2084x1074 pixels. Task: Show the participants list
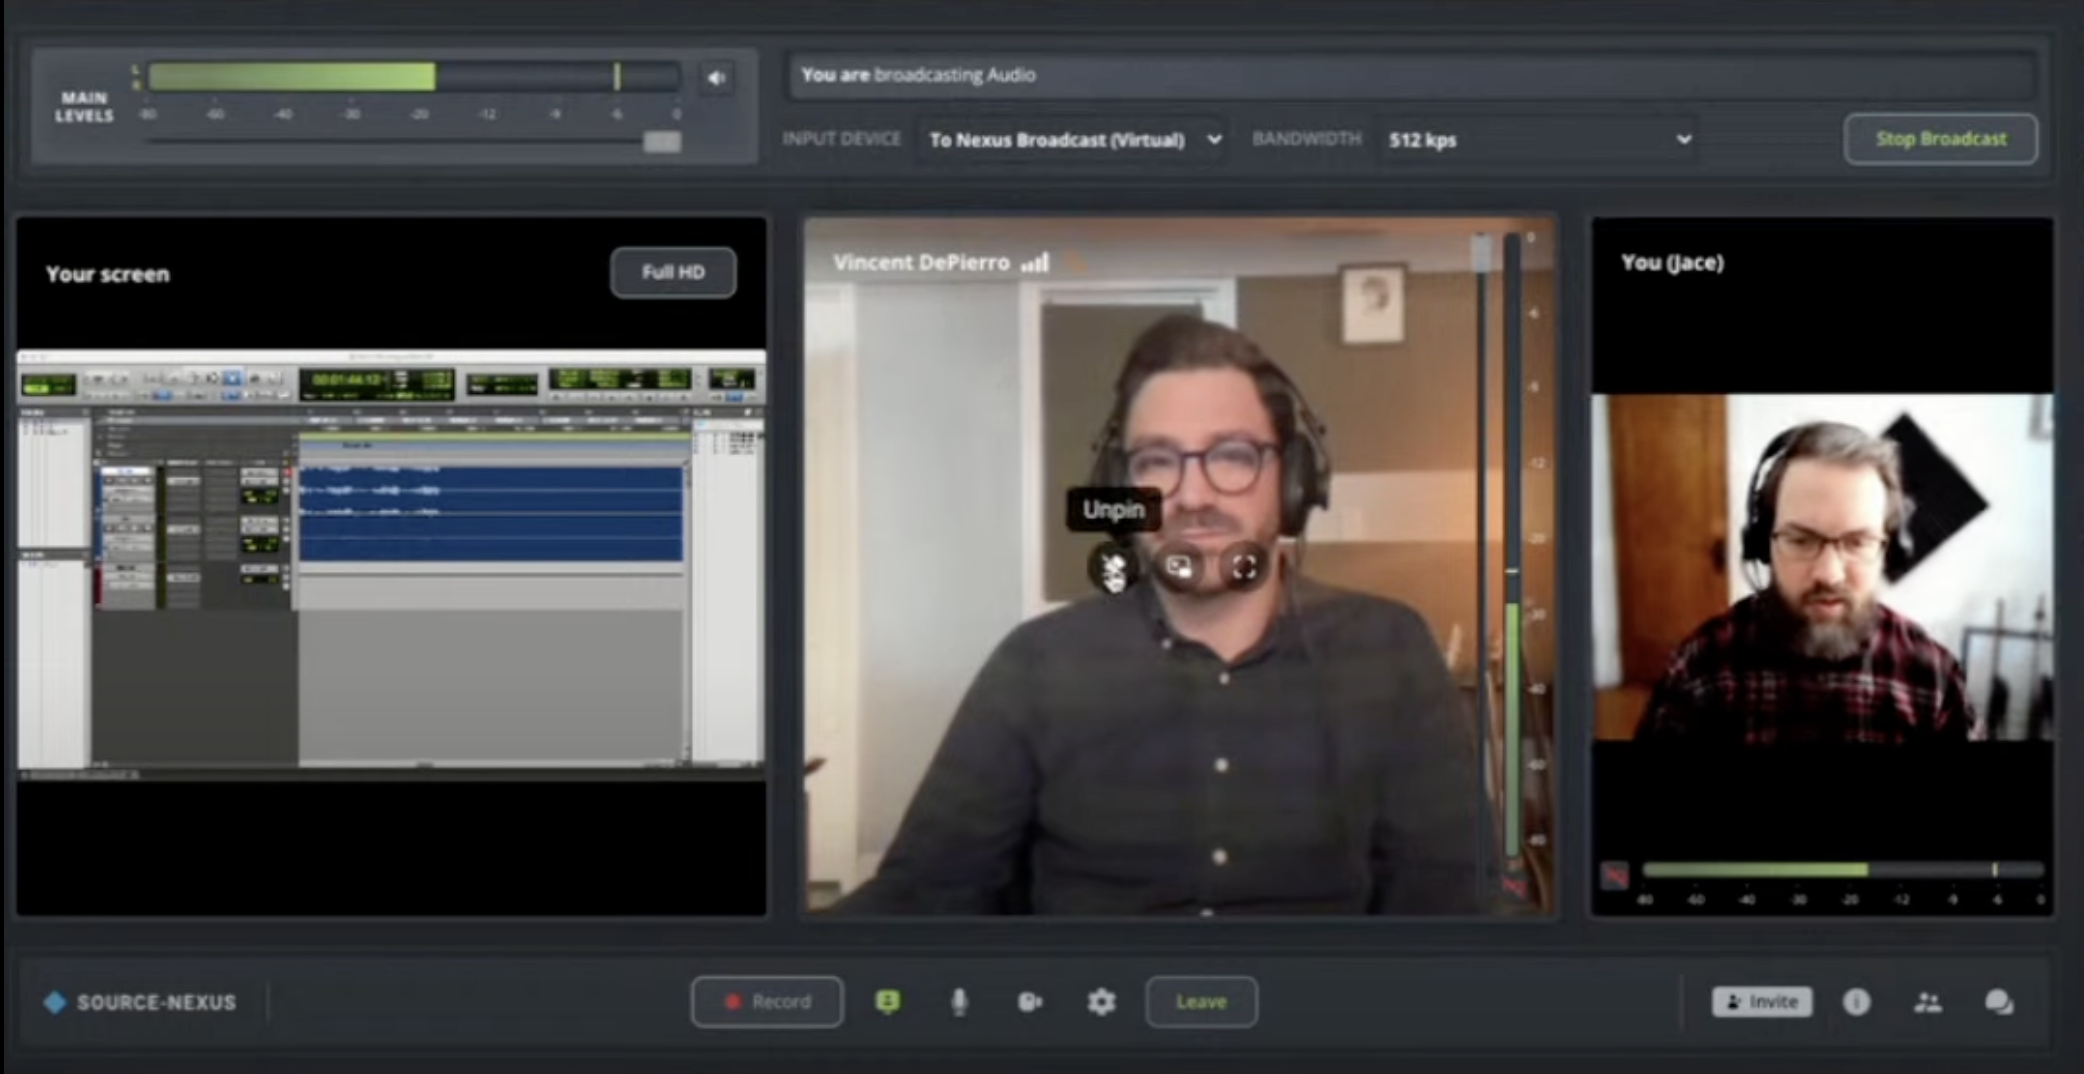point(1927,1002)
